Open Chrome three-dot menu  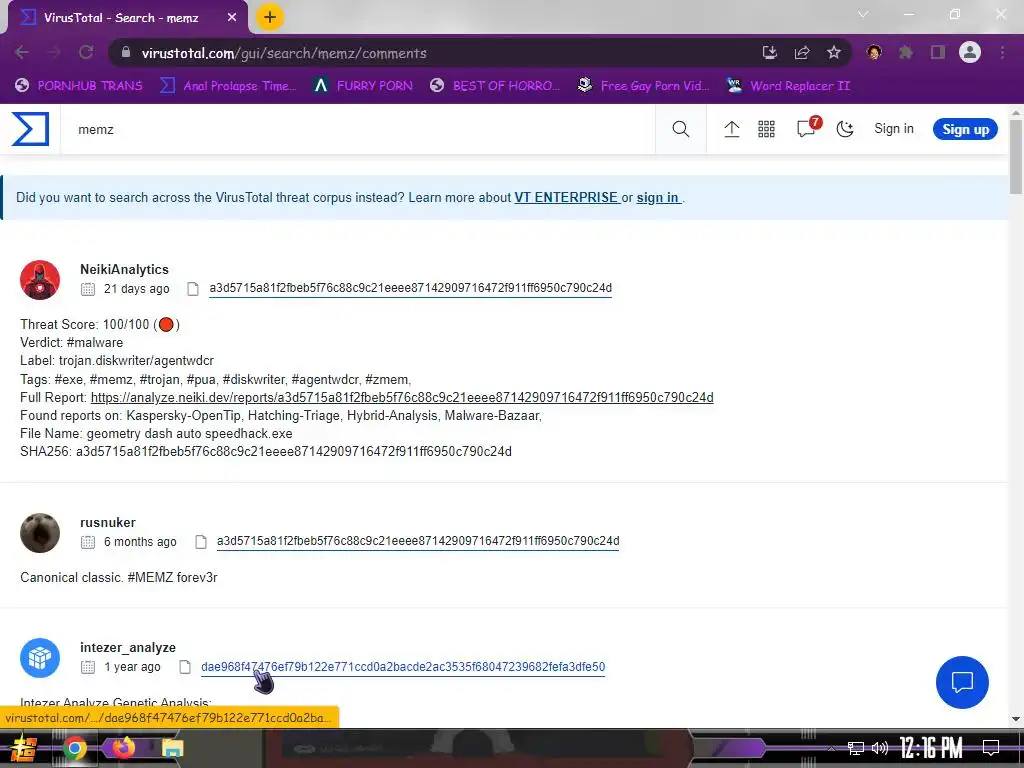1002,52
